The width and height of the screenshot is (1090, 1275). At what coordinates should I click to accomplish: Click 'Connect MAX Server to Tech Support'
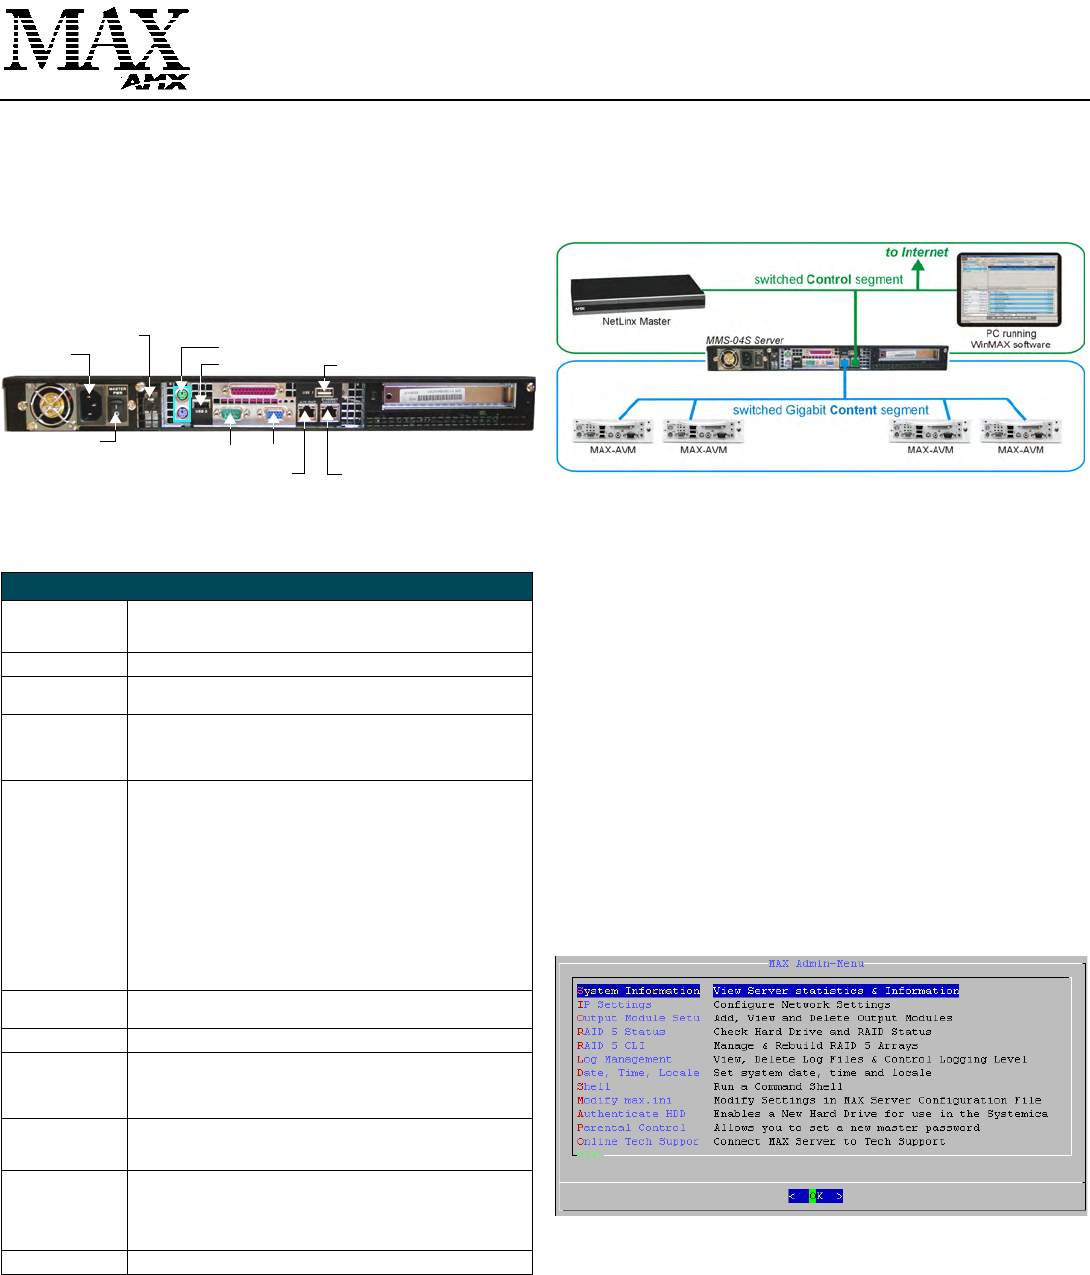coord(829,1141)
